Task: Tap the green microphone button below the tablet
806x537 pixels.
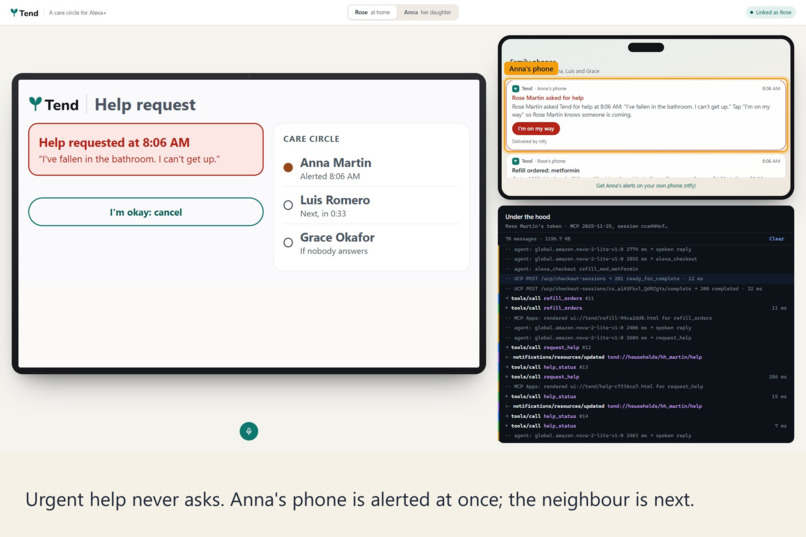Action: pyautogui.click(x=249, y=431)
